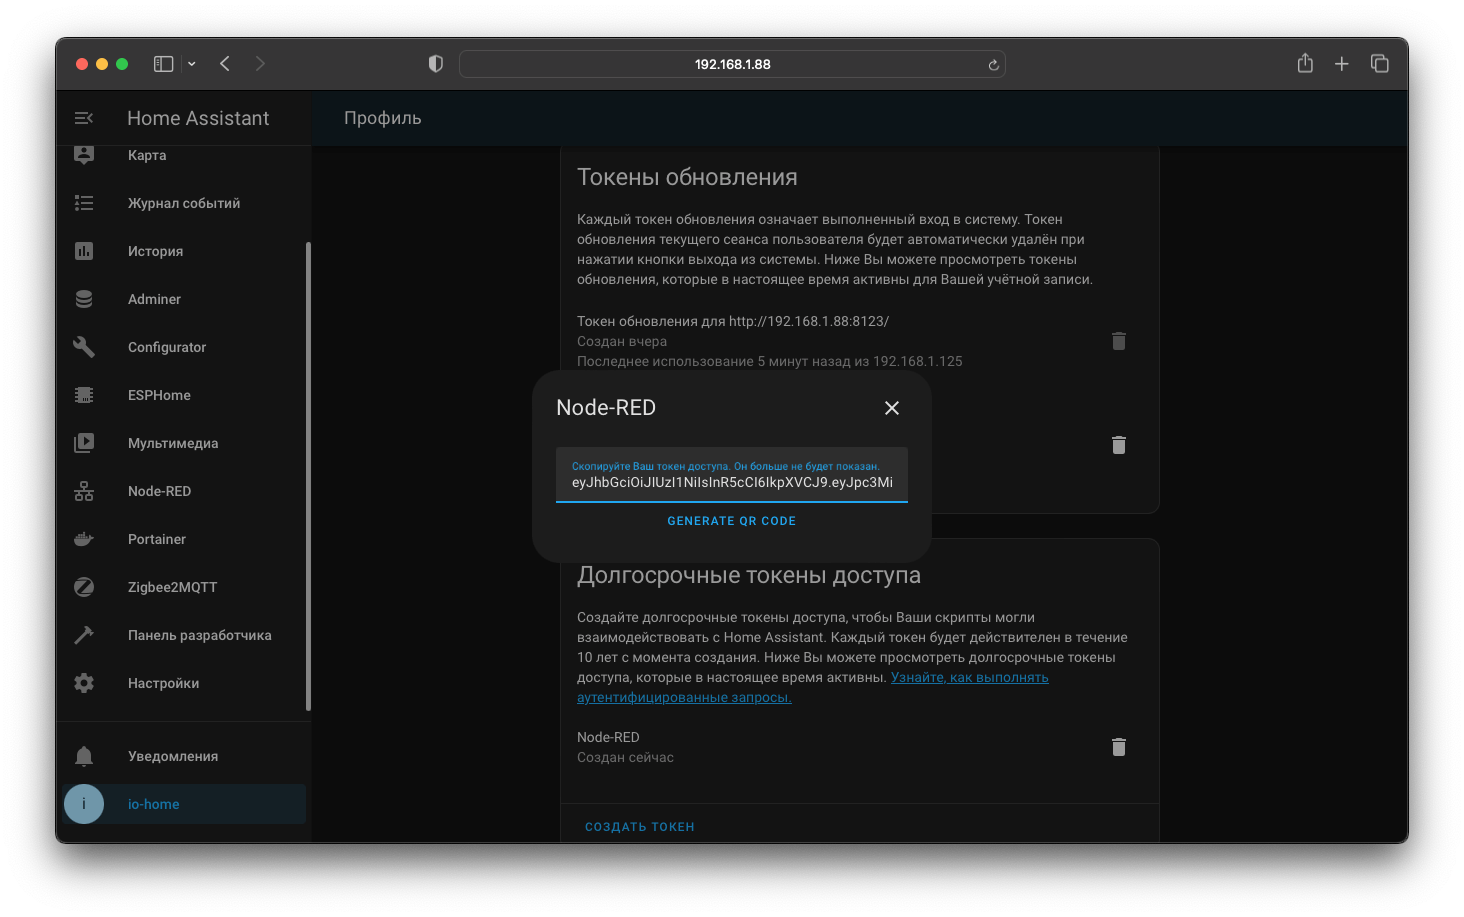Open Панель разработчика developer tools icon
The image size is (1464, 917).
84,635
